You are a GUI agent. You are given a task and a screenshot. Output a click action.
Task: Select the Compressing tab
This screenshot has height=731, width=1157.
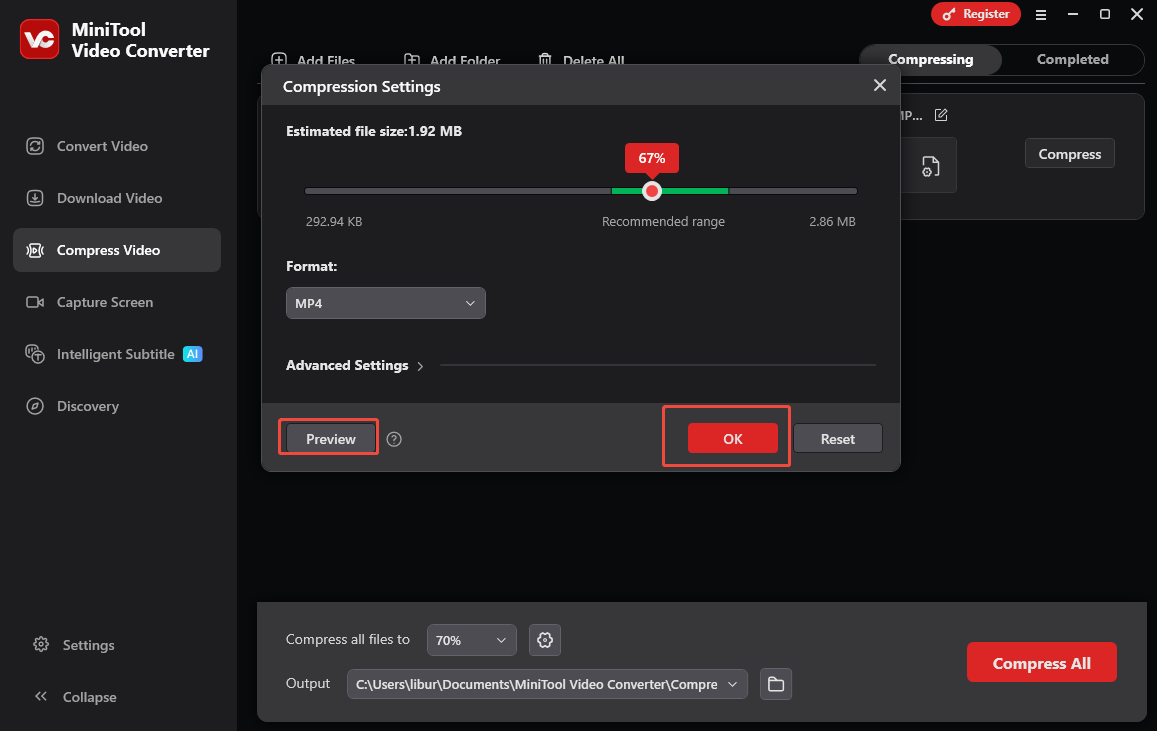click(929, 59)
